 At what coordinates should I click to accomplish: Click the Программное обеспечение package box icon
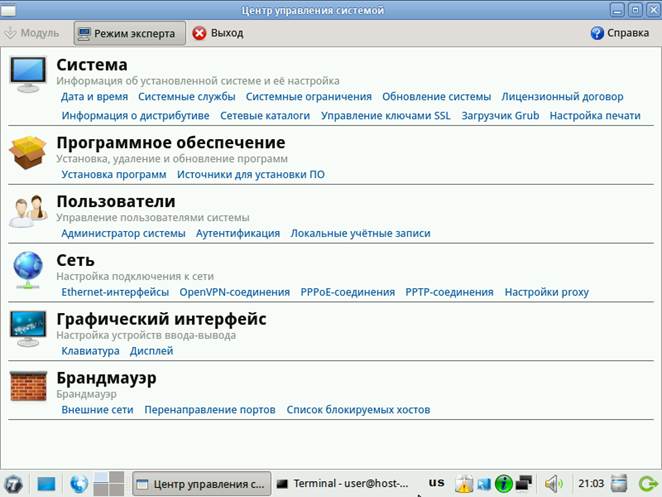pyautogui.click(x=28, y=152)
